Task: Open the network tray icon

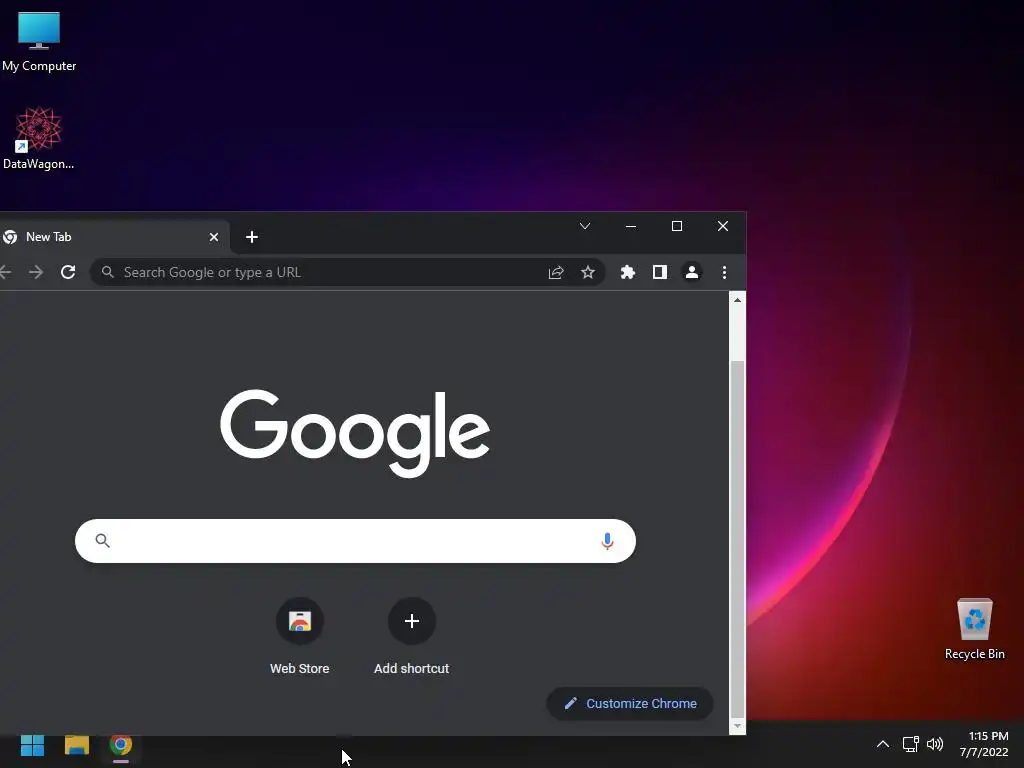Action: [x=910, y=744]
